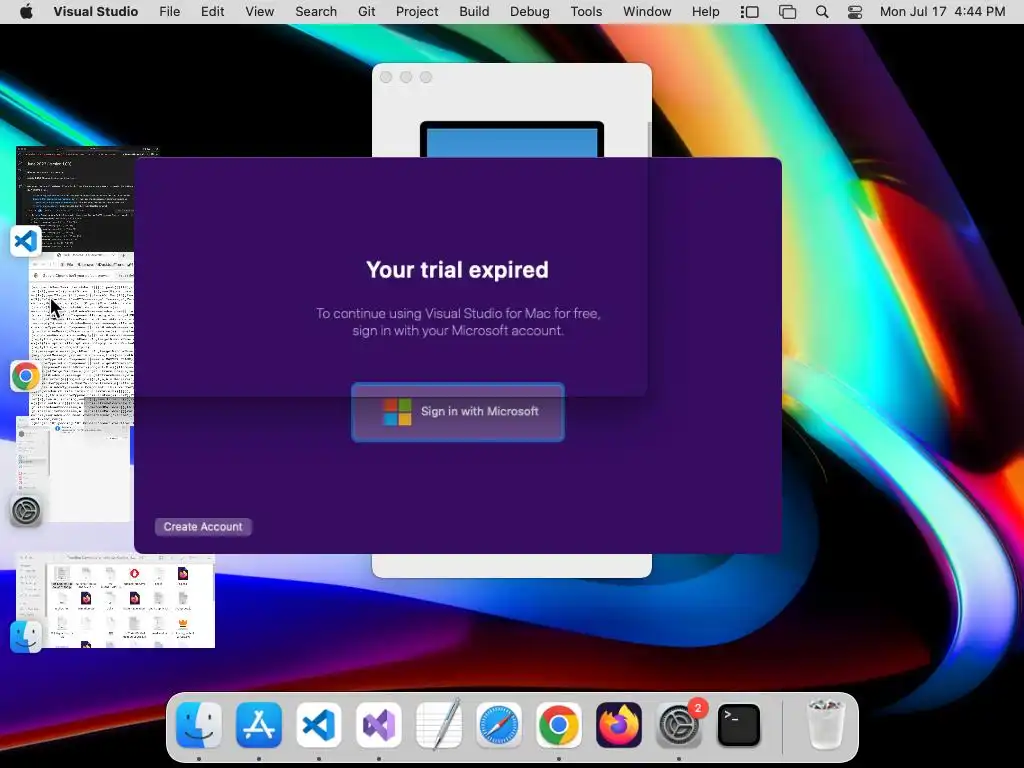This screenshot has height=768, width=1024.
Task: Click the screen mirroring menu bar icon
Action: click(x=788, y=12)
